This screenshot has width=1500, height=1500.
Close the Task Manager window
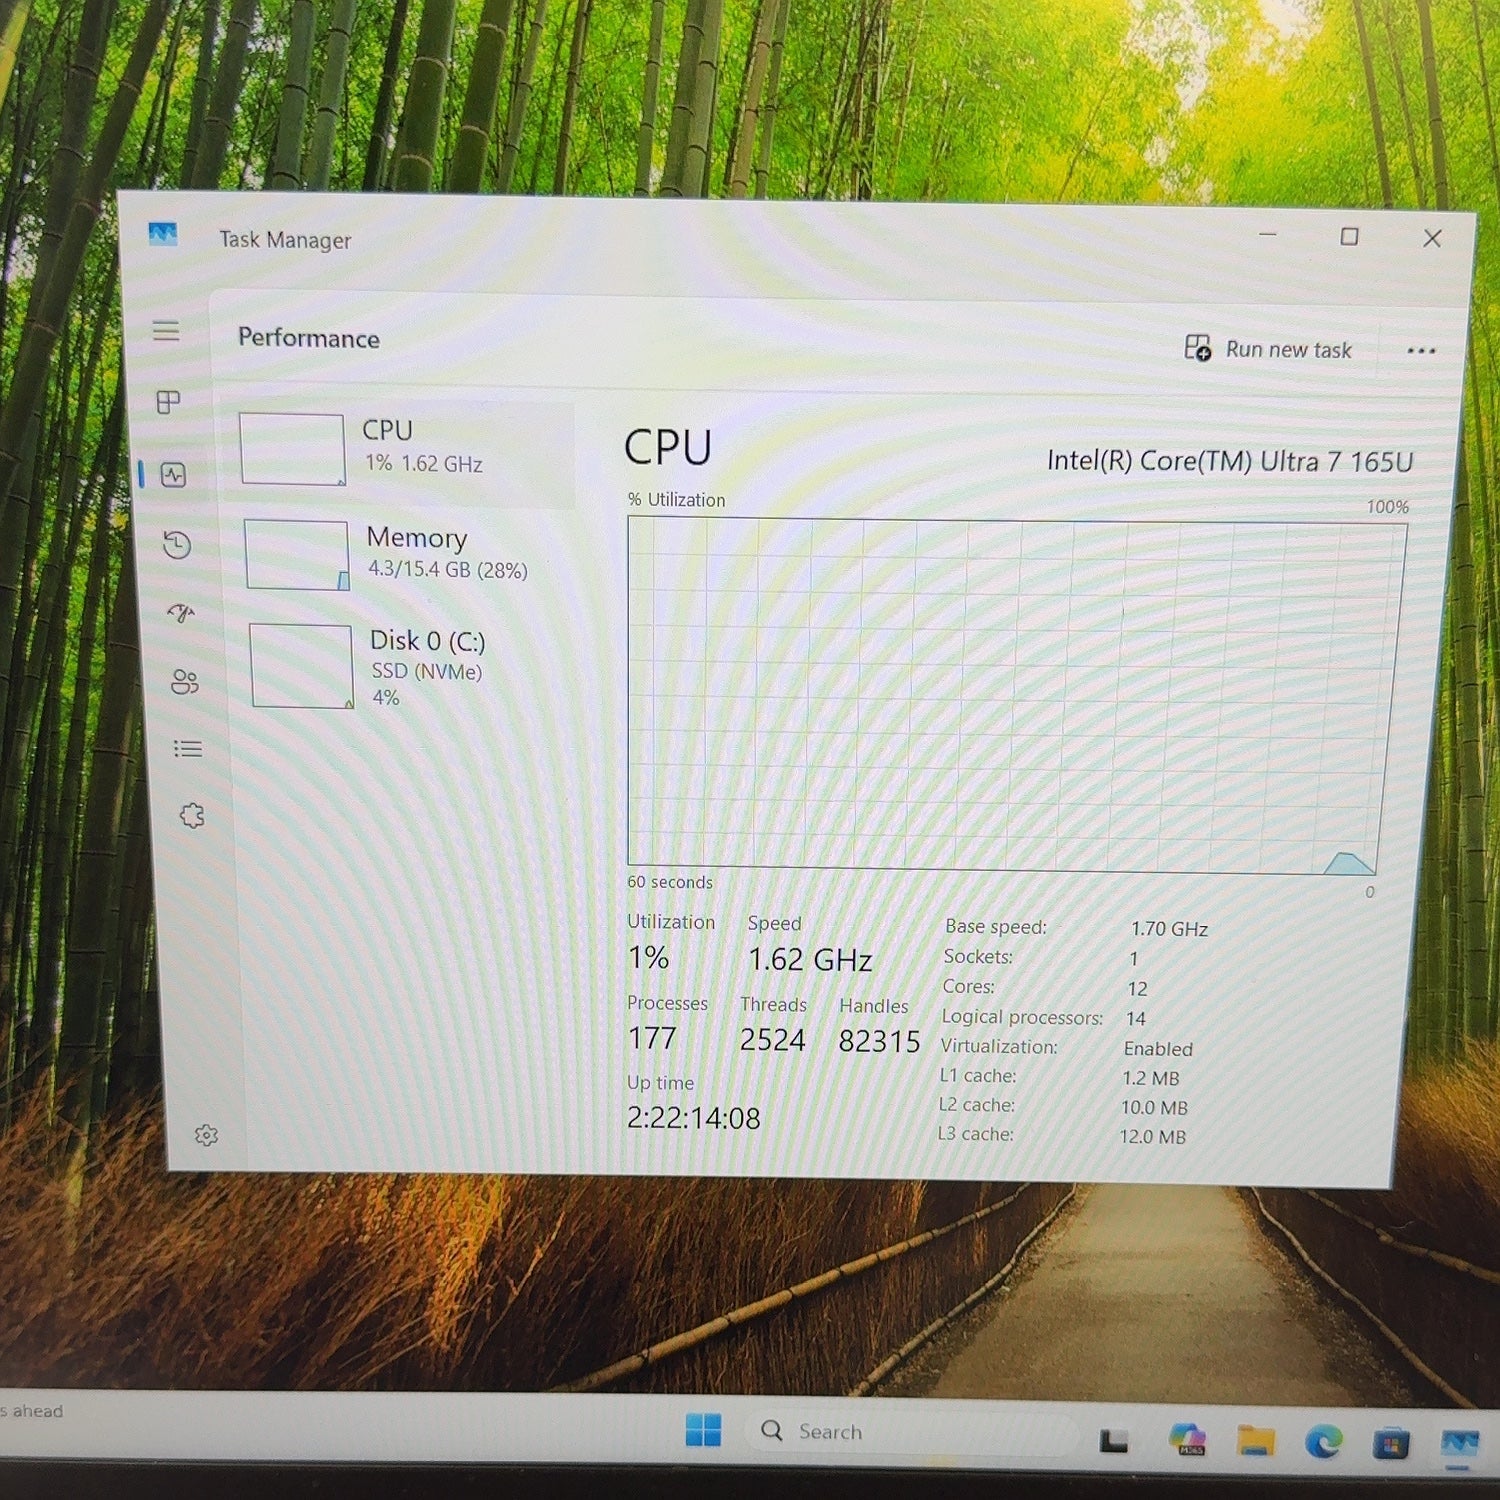[1432, 238]
